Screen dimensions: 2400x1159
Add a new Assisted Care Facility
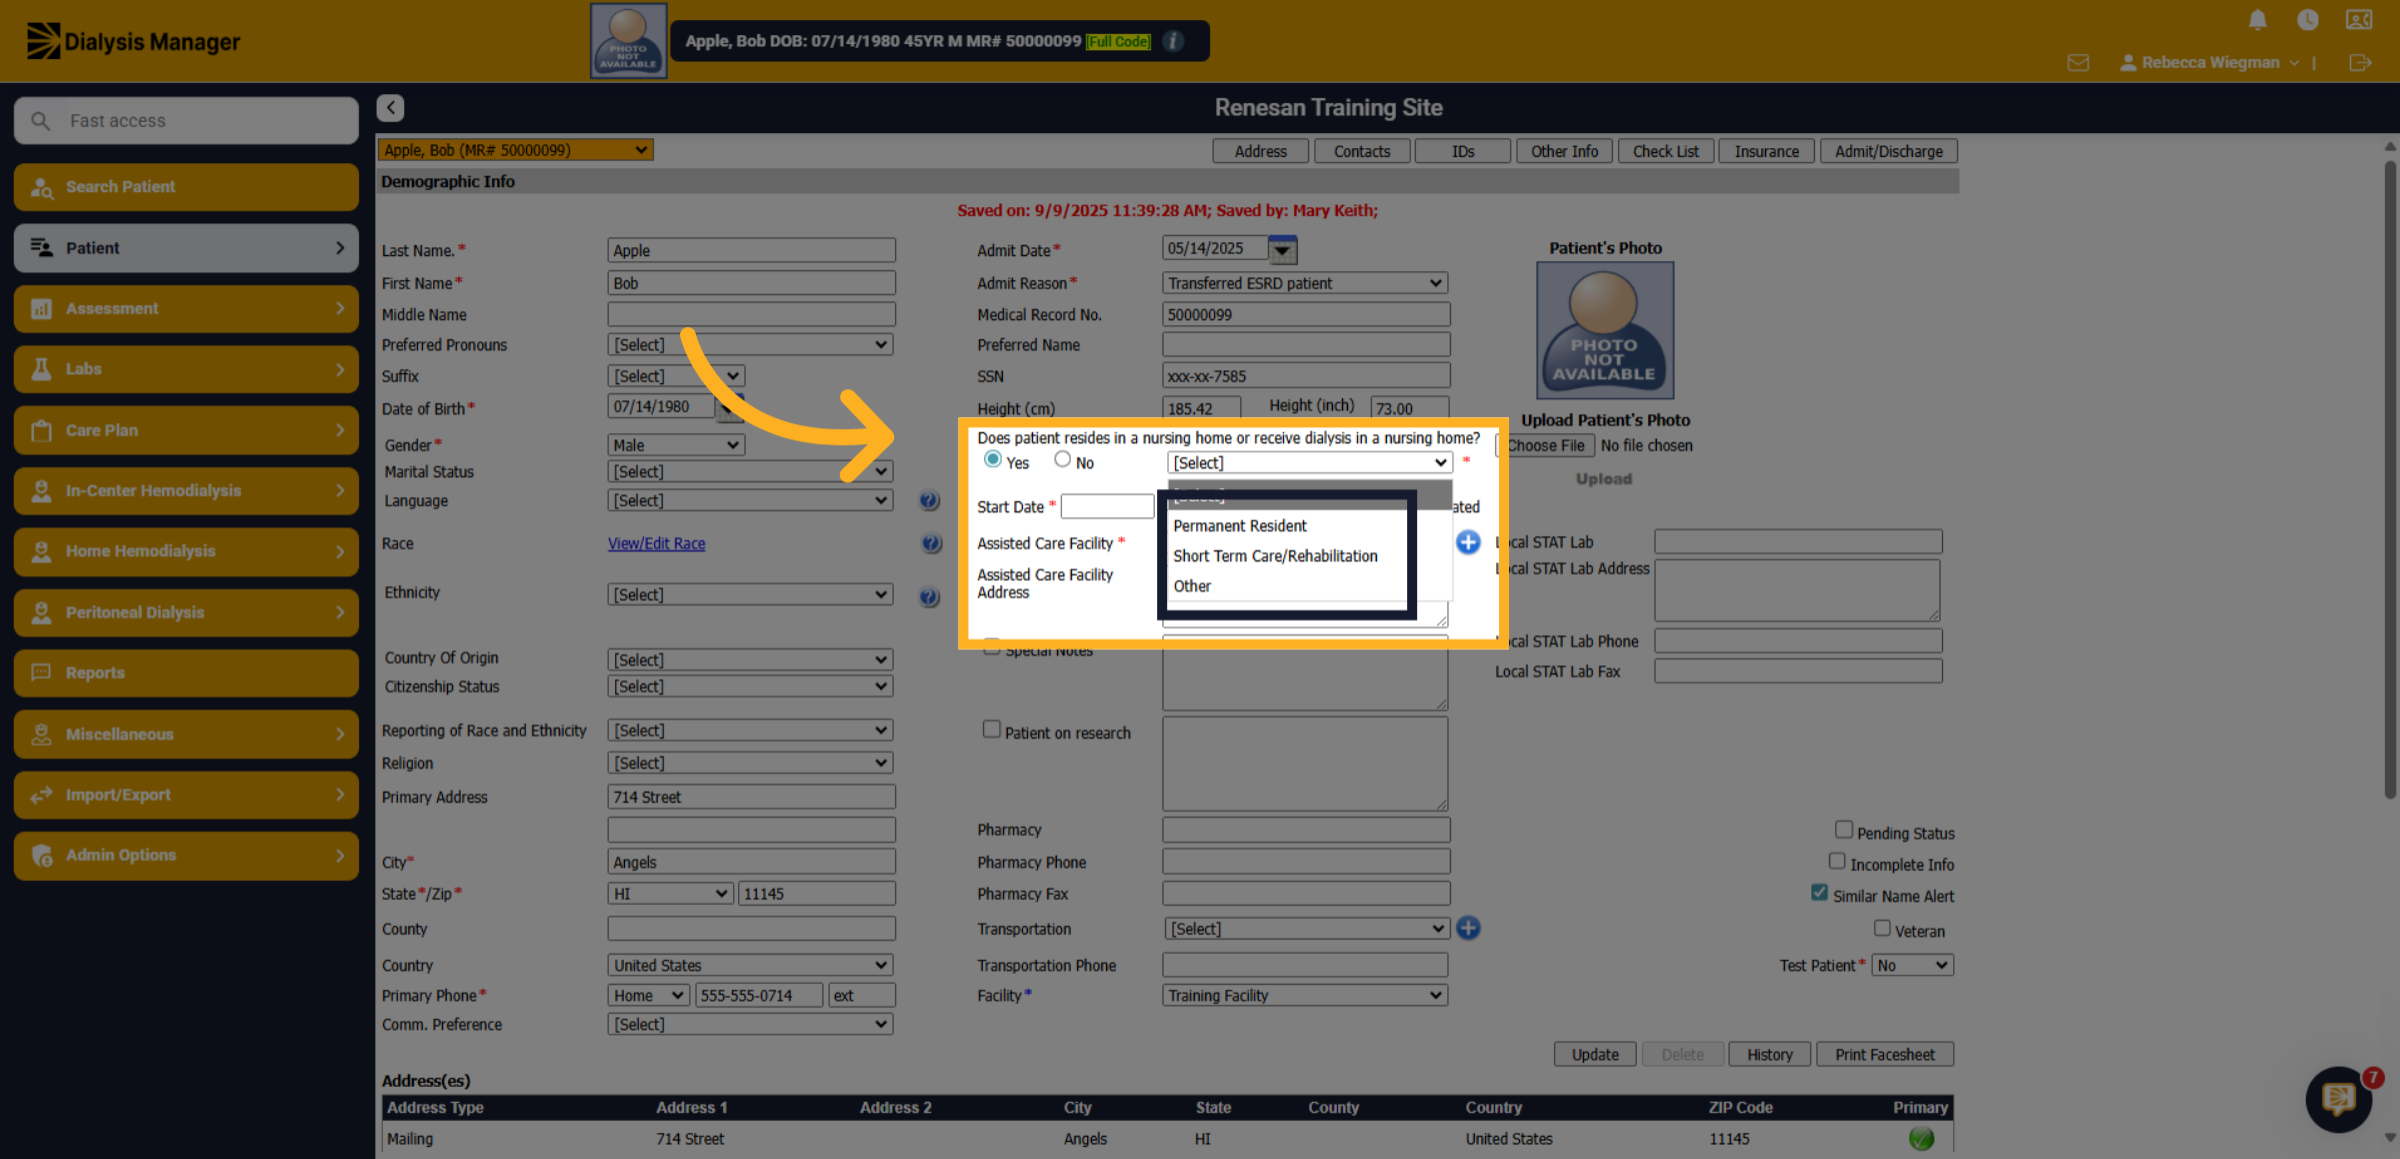[x=1468, y=542]
